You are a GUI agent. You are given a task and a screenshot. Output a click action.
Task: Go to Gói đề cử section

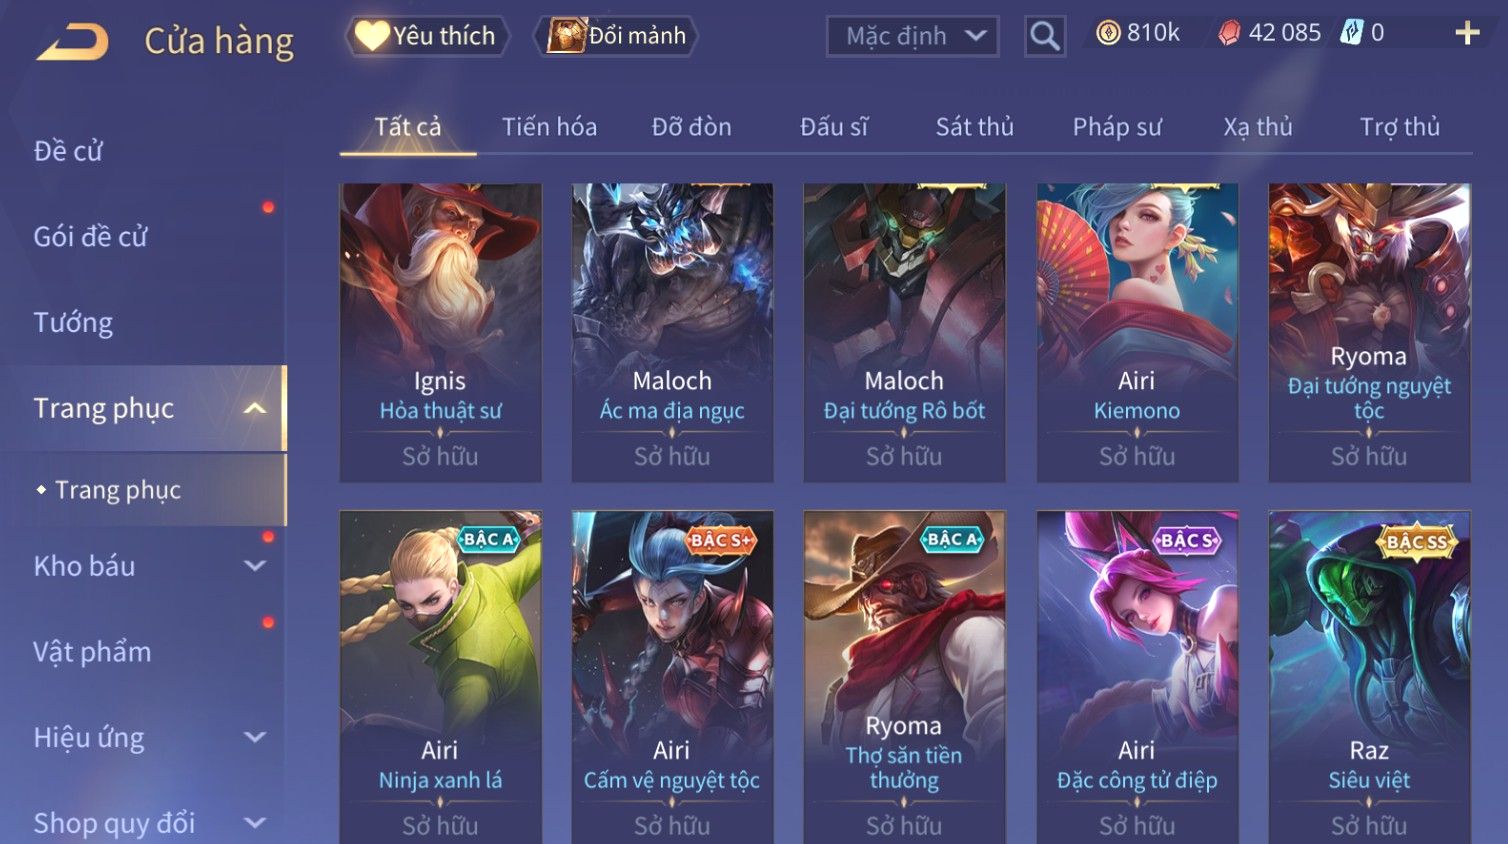click(90, 237)
